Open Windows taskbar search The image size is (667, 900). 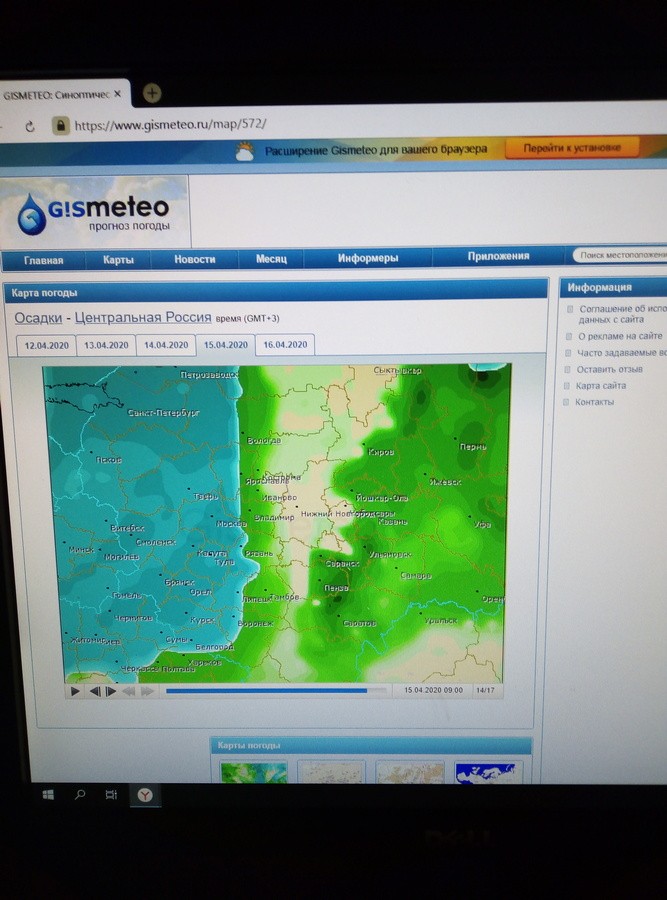click(x=80, y=795)
